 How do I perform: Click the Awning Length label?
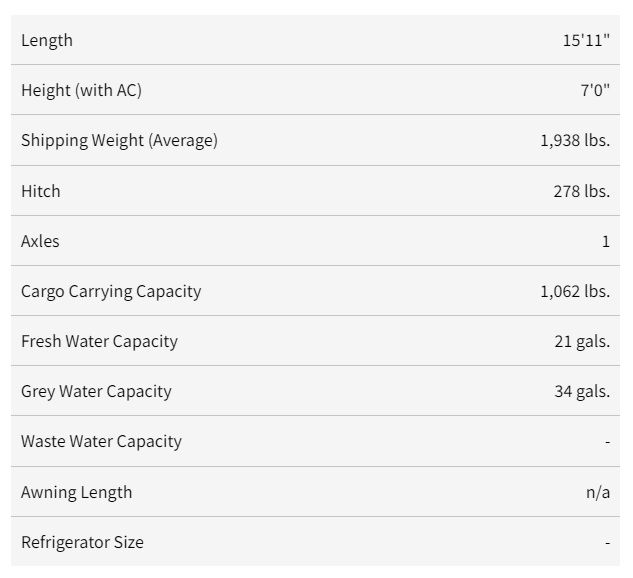coord(77,492)
